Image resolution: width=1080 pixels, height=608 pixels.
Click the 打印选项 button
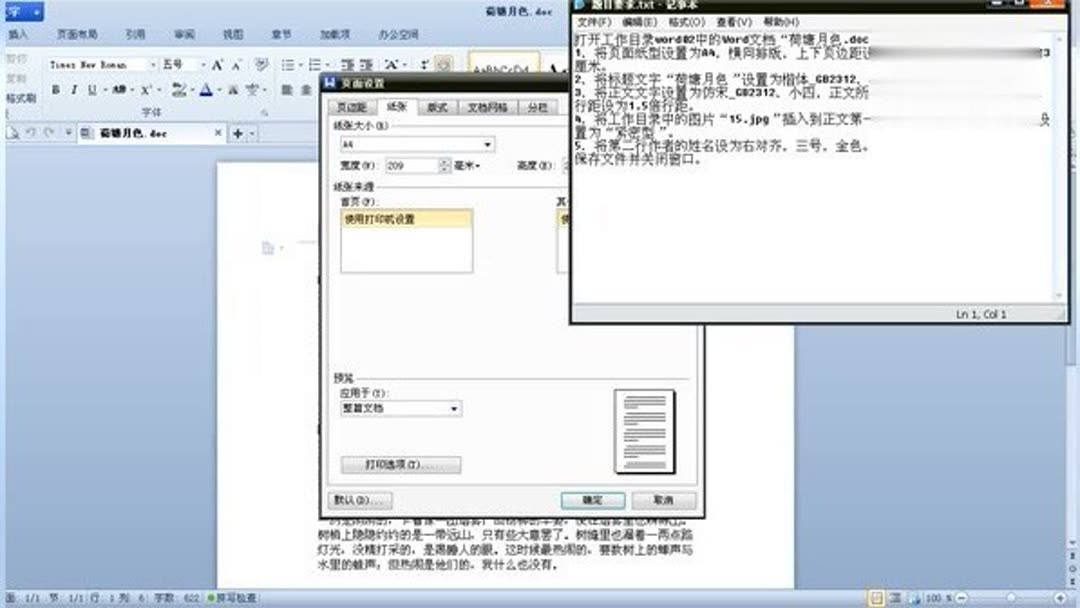(x=400, y=464)
